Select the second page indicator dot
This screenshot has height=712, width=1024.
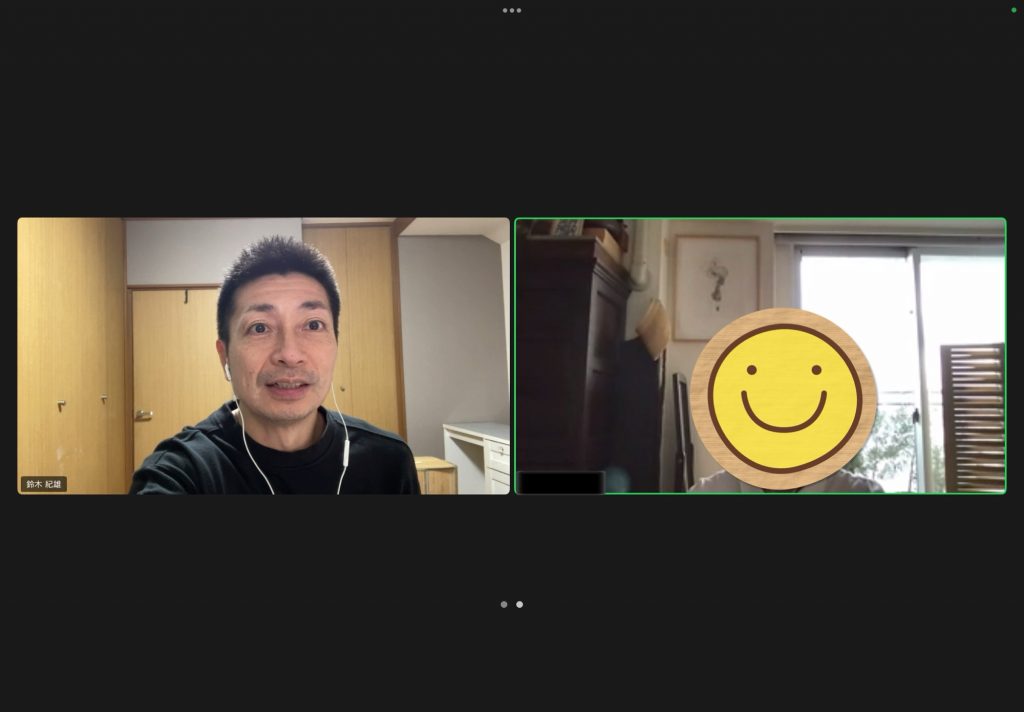point(519,604)
